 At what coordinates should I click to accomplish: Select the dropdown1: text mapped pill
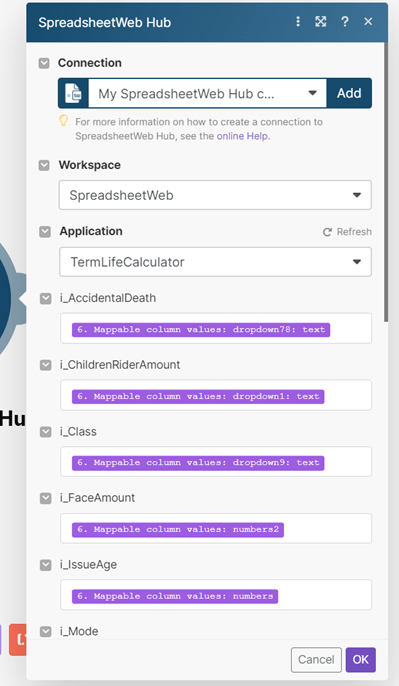[198, 396]
